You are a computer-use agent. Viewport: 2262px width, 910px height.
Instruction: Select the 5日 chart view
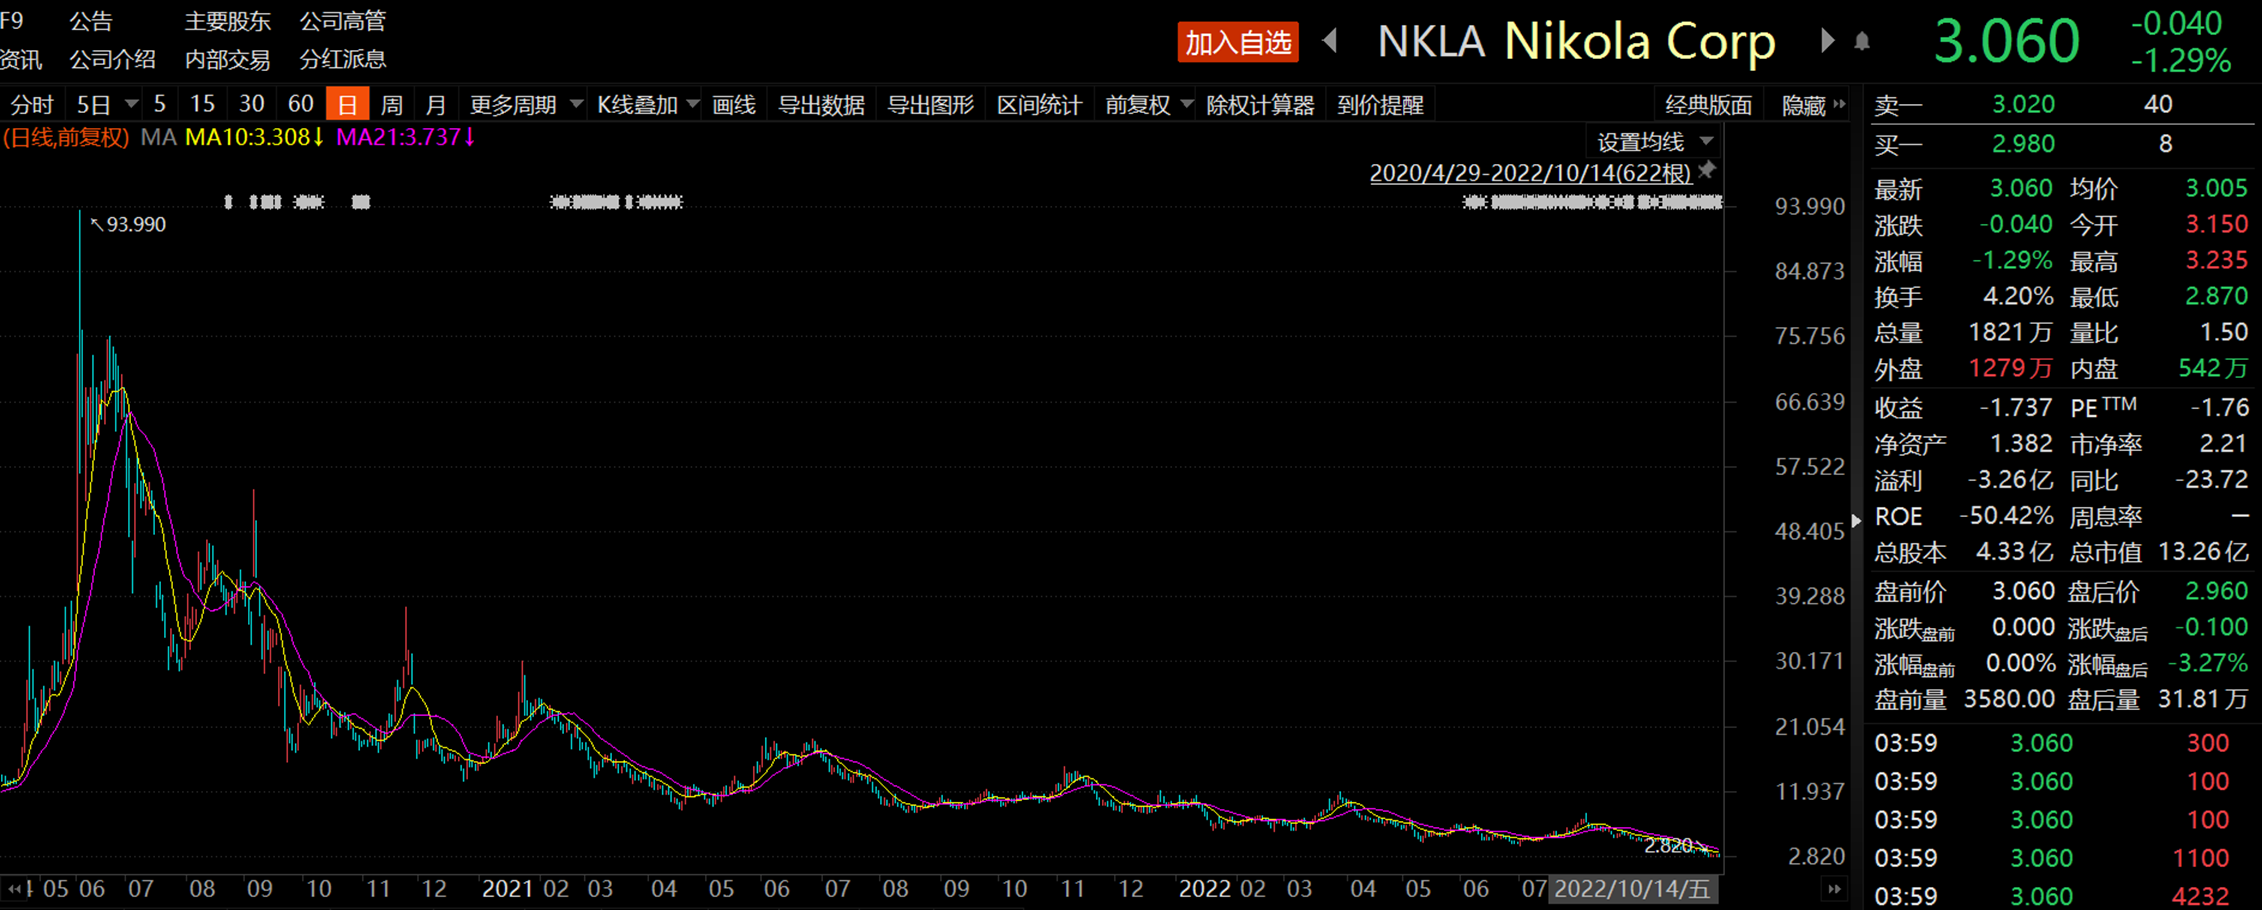[94, 105]
